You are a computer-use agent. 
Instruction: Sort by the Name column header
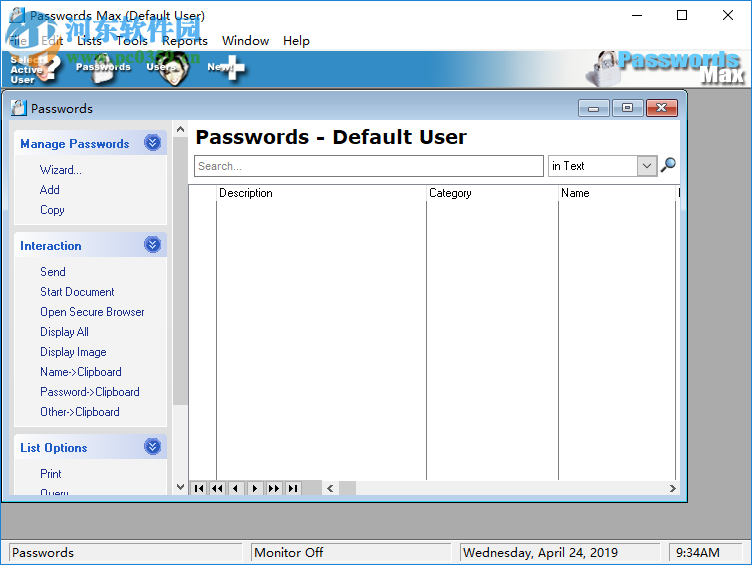coord(617,193)
